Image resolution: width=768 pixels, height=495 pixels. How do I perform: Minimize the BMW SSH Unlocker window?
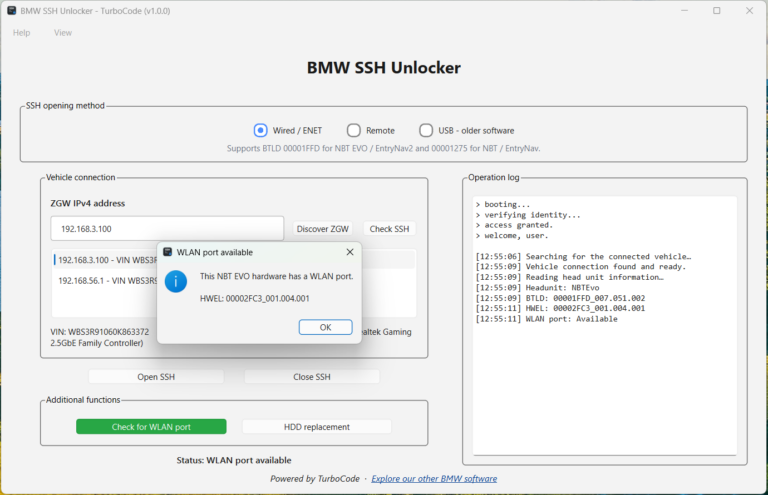click(684, 10)
